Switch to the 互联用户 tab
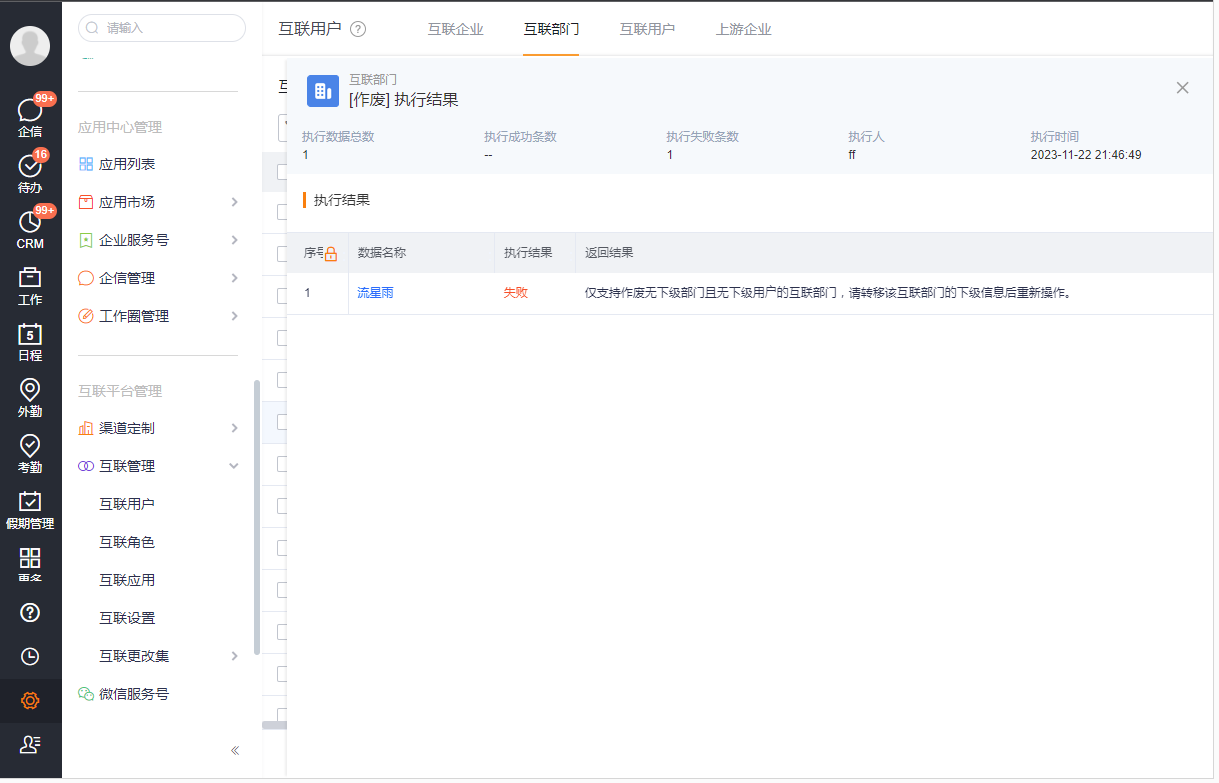 click(647, 29)
